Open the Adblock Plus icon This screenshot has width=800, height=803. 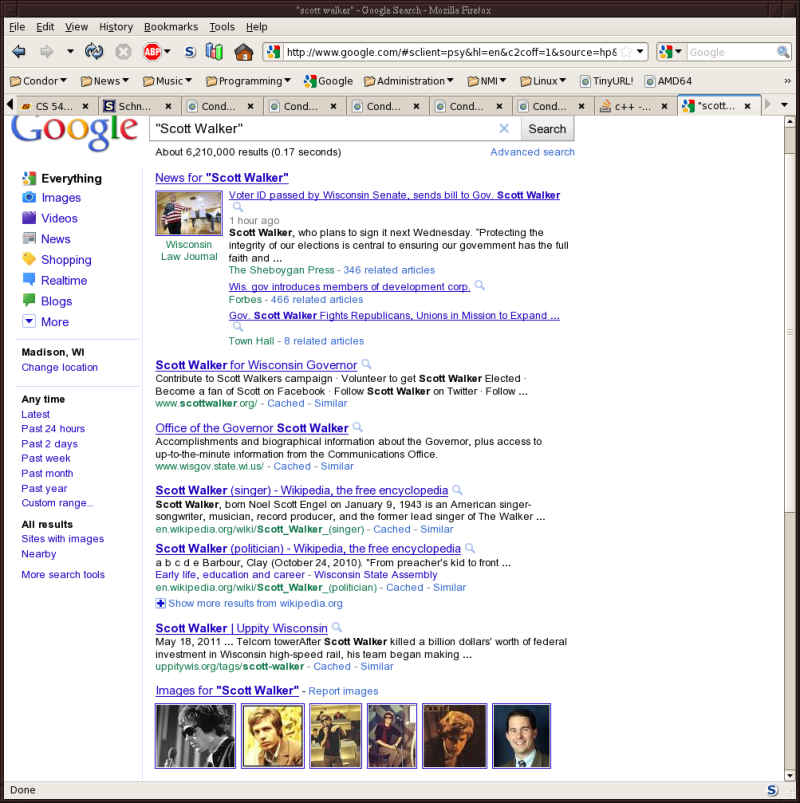pyautogui.click(x=152, y=52)
